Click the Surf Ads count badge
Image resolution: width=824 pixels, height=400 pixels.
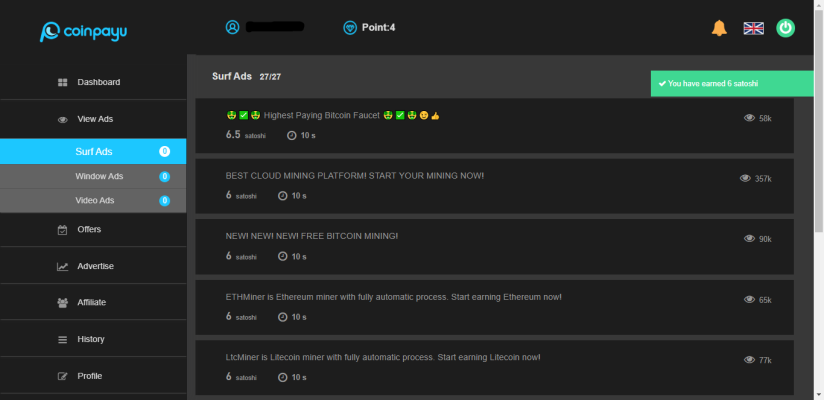coord(164,152)
